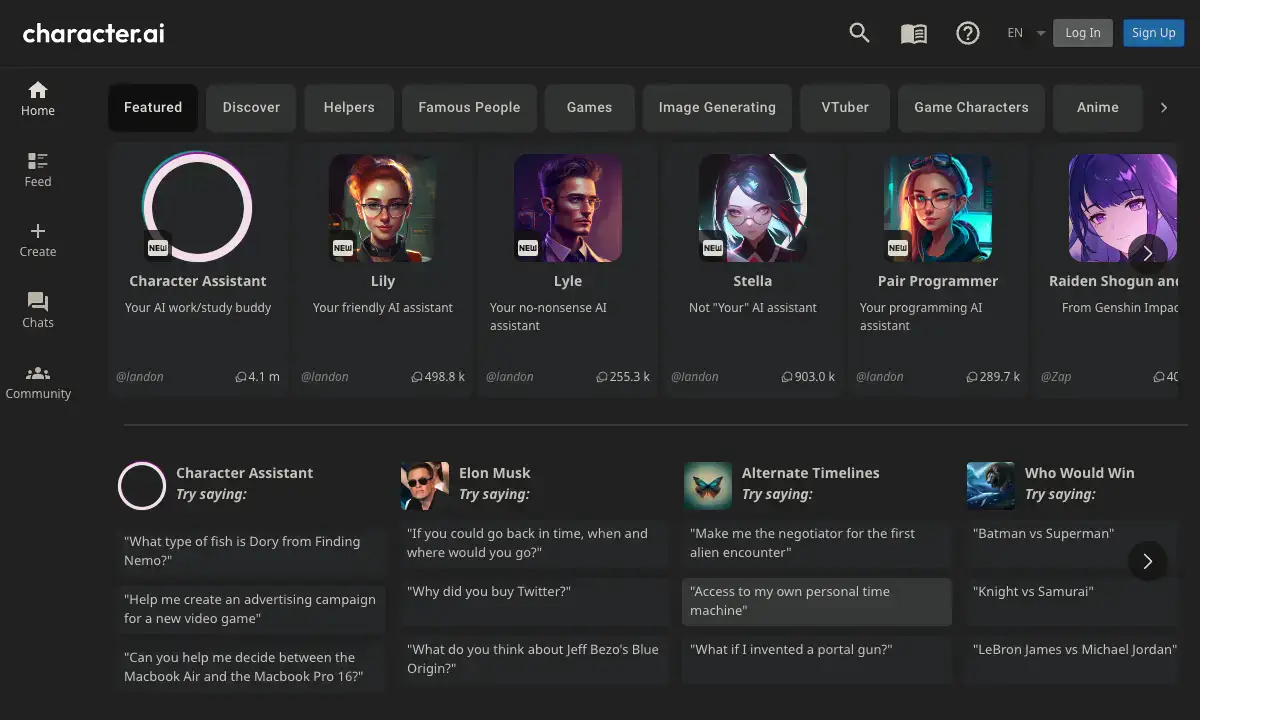Switch to the Featured tab
Image resolution: width=1280 pixels, height=720 pixels.
click(x=152, y=107)
